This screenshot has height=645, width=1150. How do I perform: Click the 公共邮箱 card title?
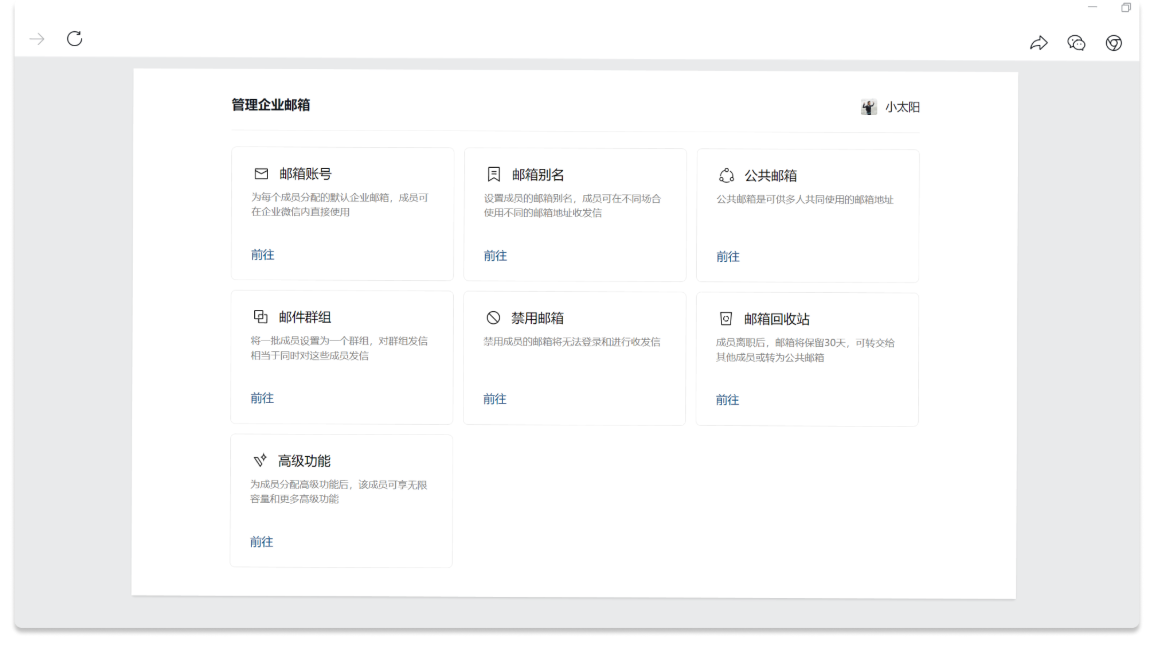[770, 175]
